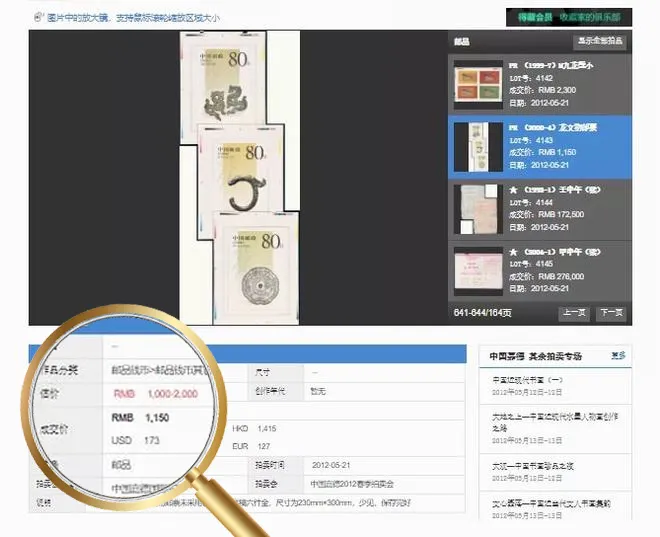The image size is (660, 537).
Task: Open the large stamp image in the viewer
Action: click(240, 178)
